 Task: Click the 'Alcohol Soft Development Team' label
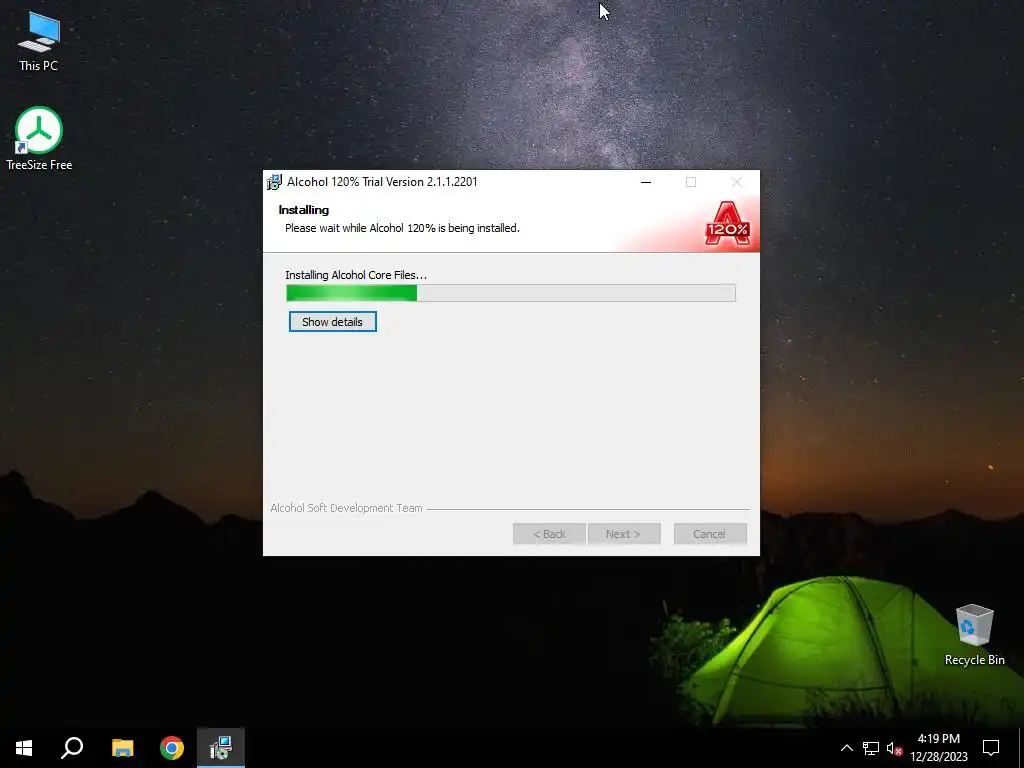tap(346, 508)
